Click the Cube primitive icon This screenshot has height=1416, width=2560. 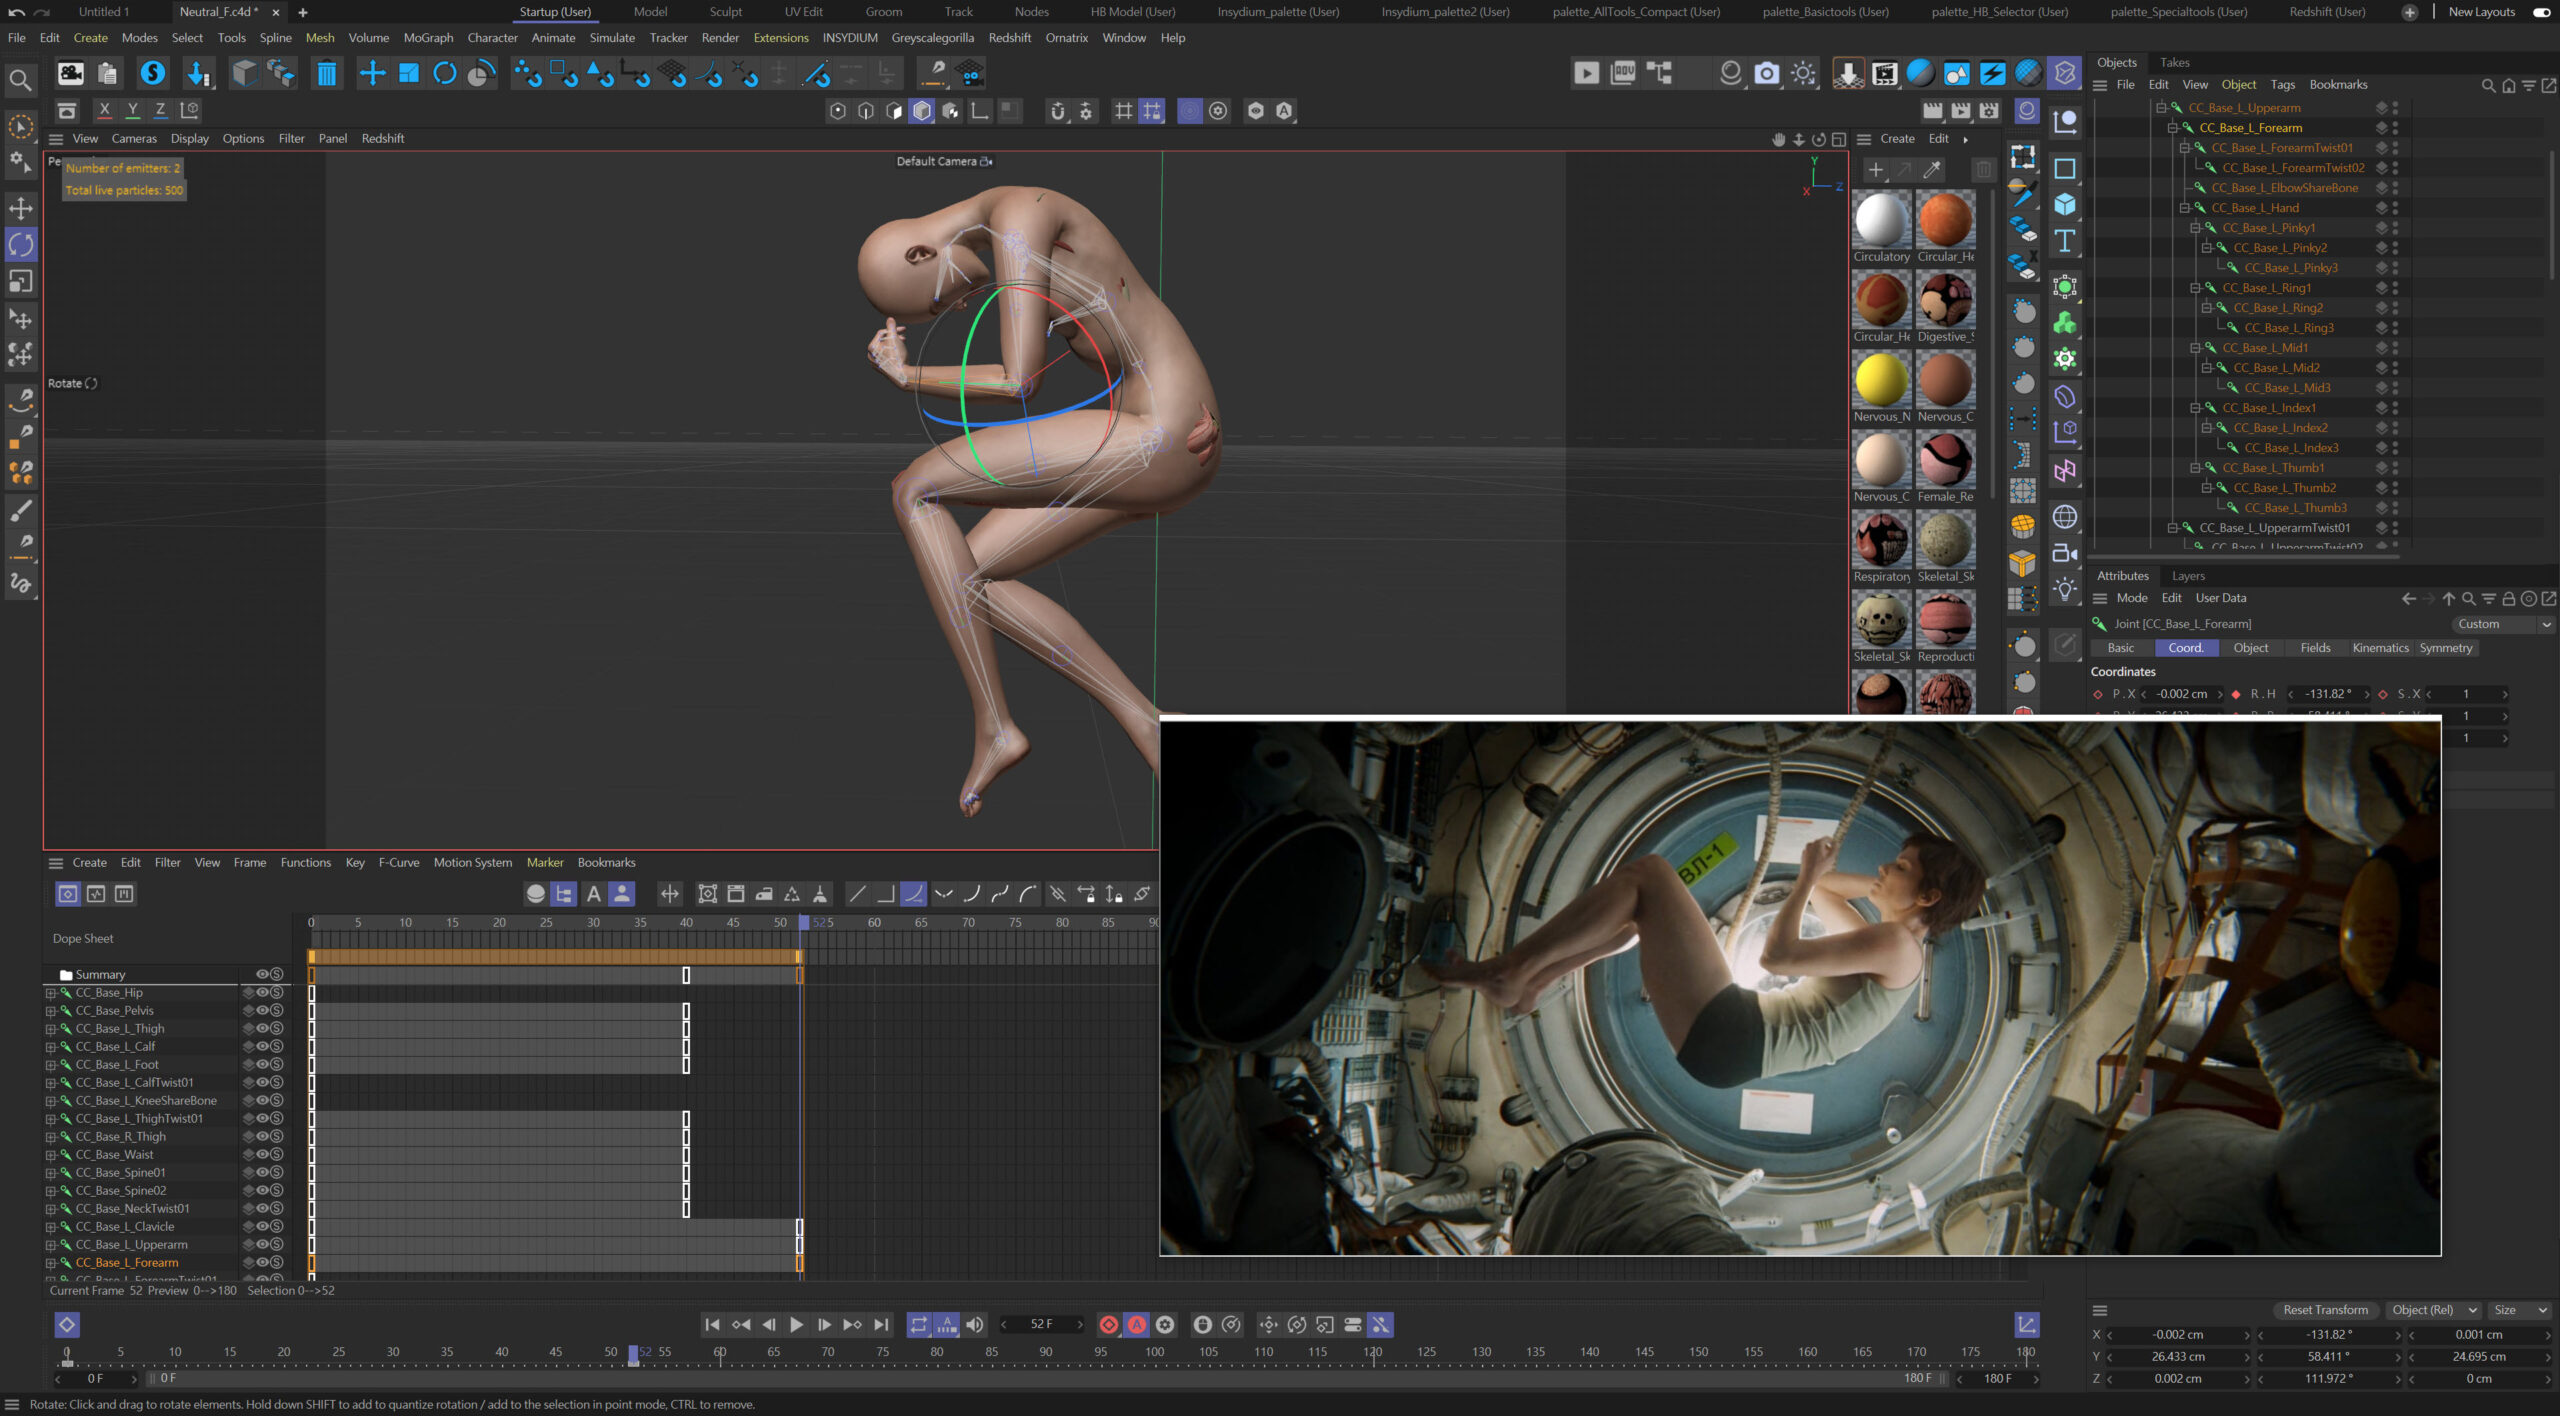tap(2065, 204)
